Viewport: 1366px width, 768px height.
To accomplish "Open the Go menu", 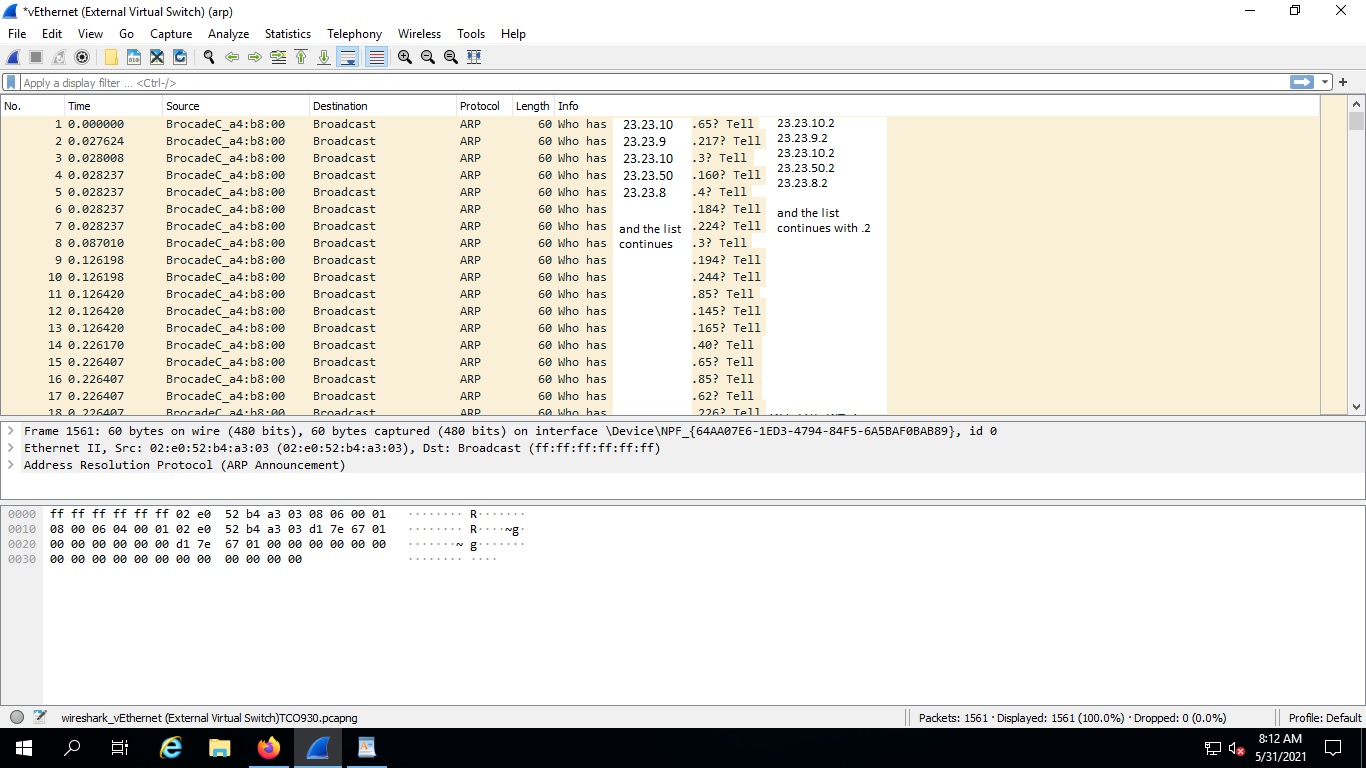I will 126,33.
